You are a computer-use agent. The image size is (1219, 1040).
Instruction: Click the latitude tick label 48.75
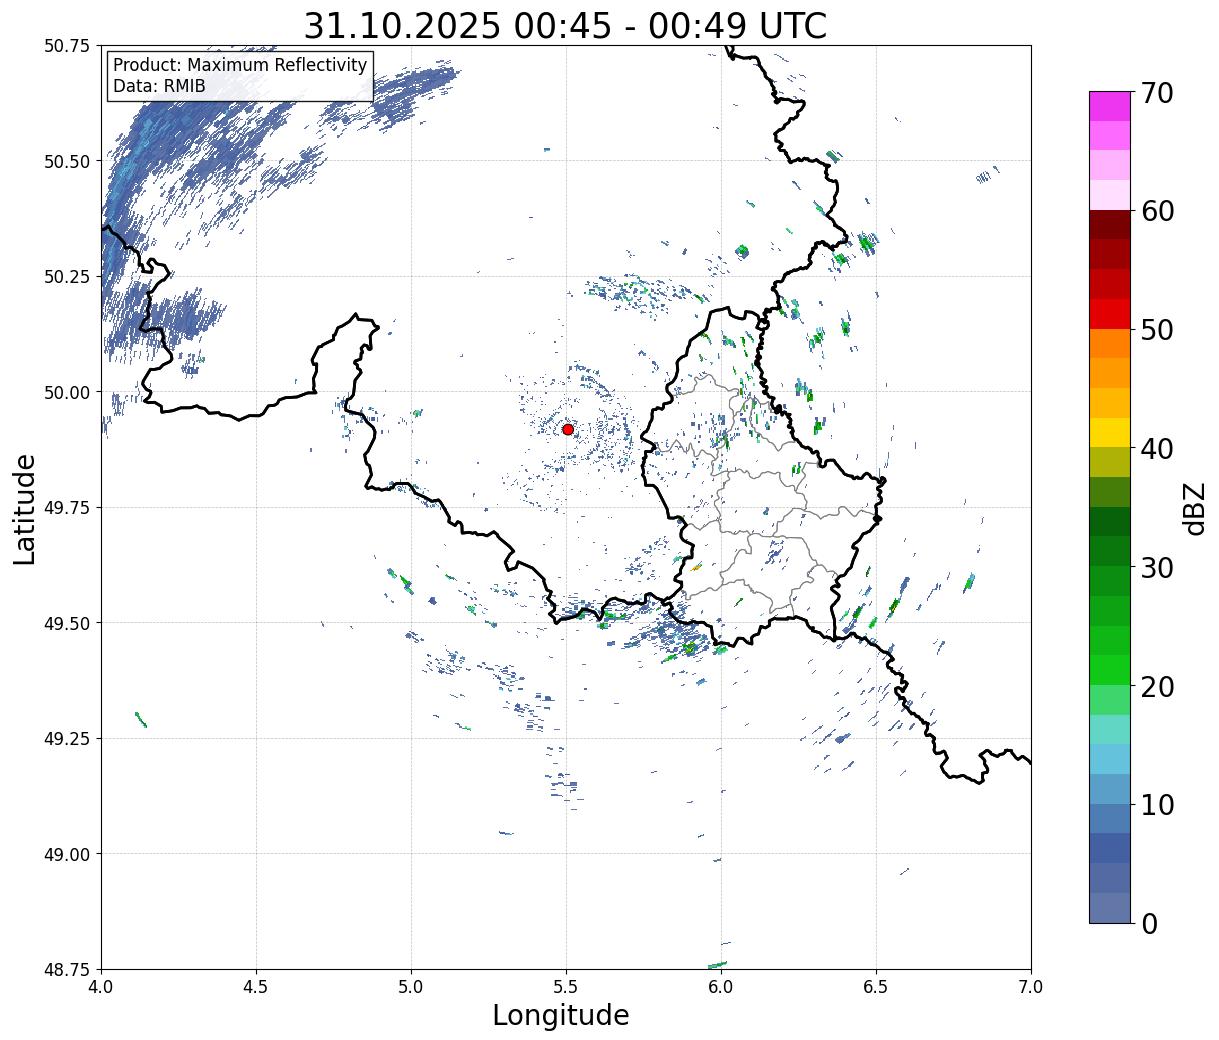coord(67,969)
